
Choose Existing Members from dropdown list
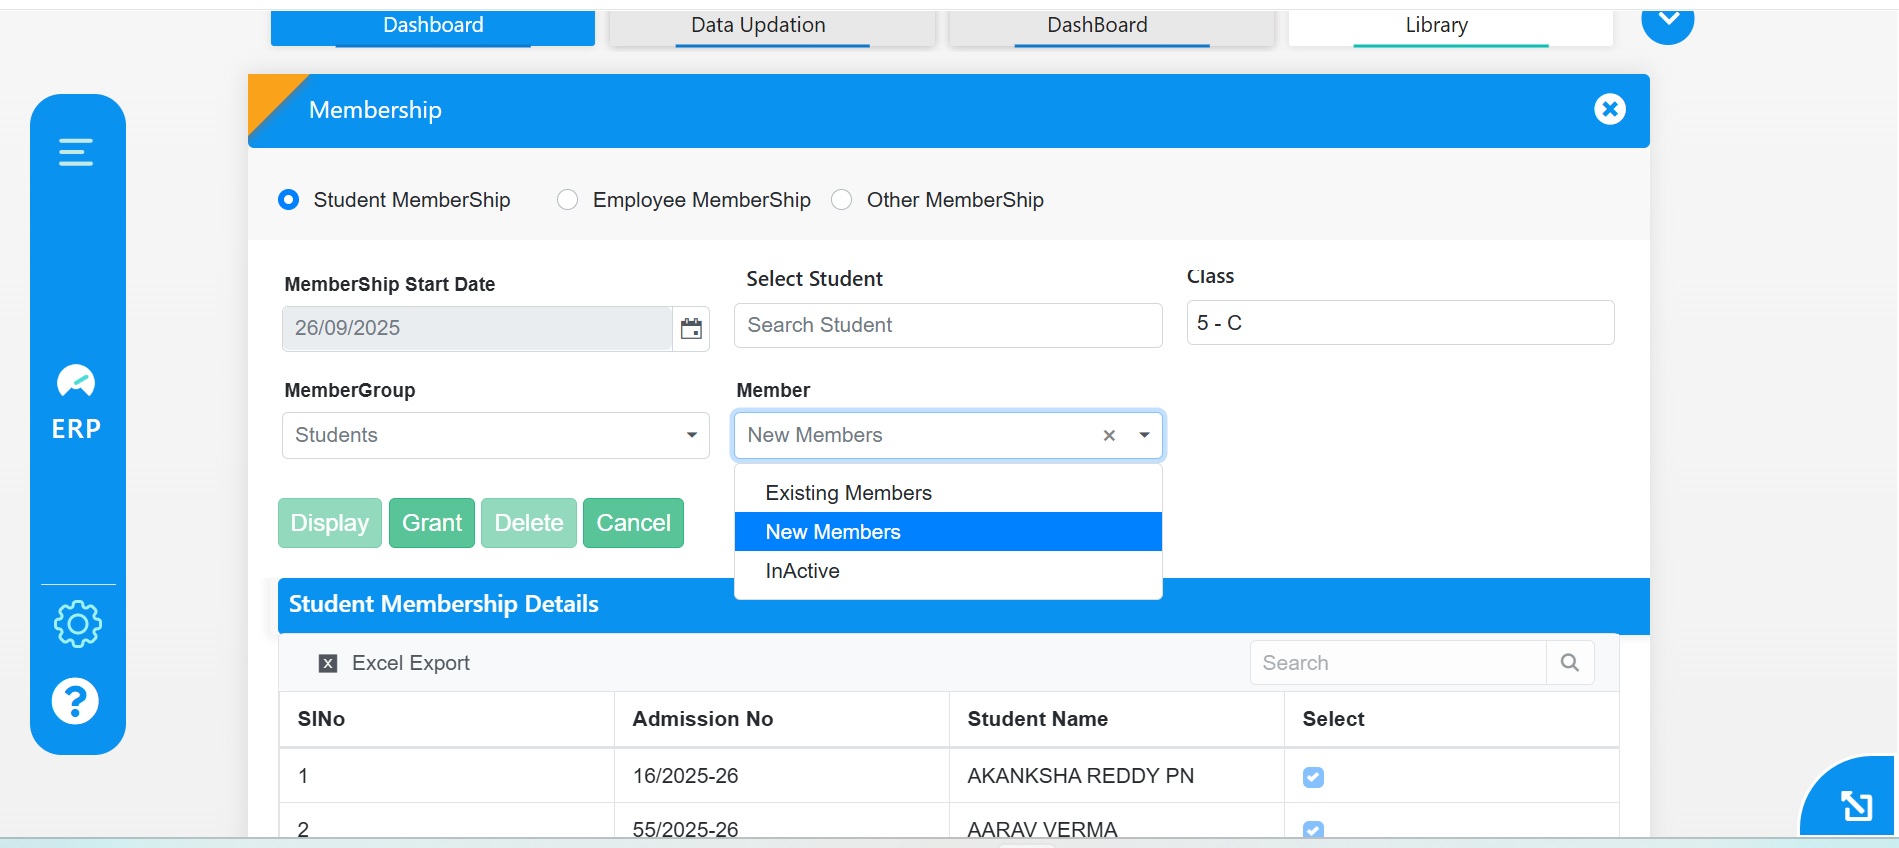coord(848,493)
